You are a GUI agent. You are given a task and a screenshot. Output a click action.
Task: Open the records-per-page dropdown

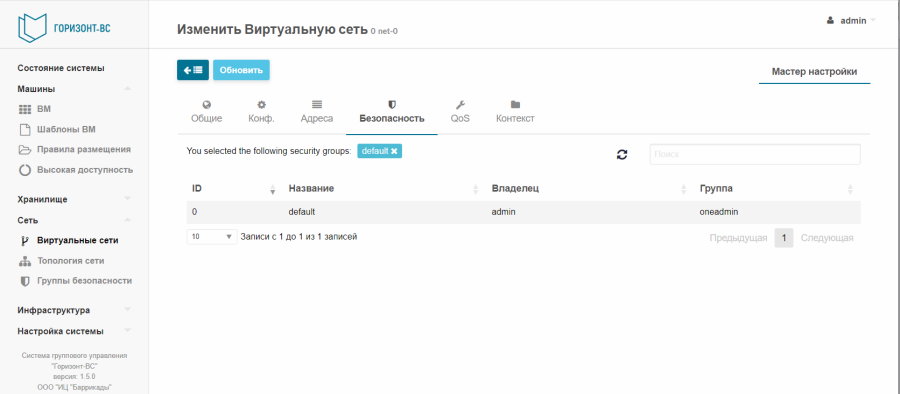pos(212,237)
